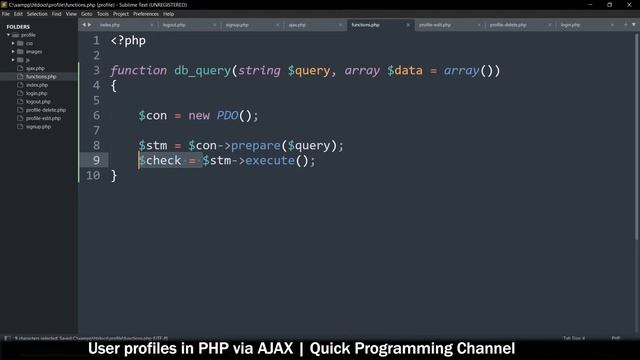Click the execute method call
This screenshot has width=640, height=360.
coord(270,160)
